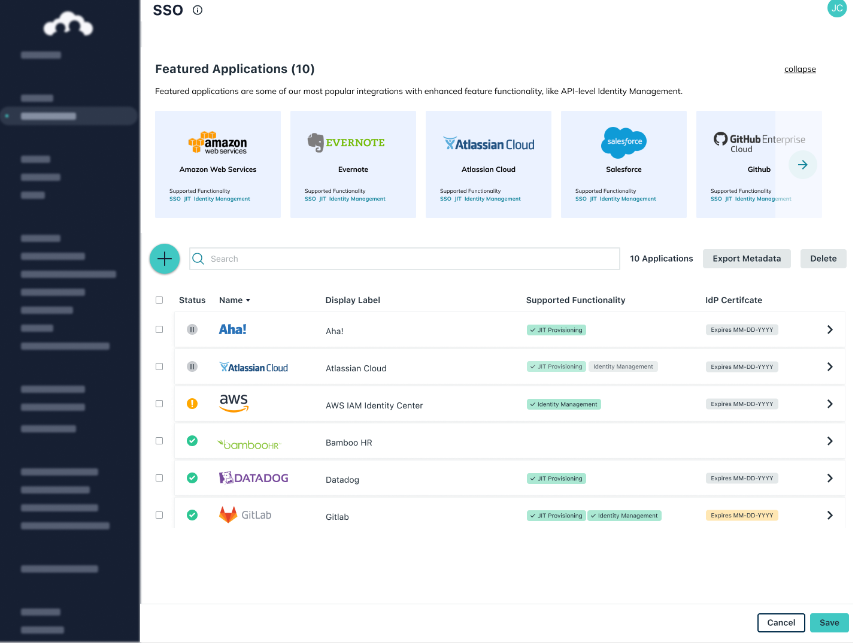The height and width of the screenshot is (643, 853).
Task: Click the grey Identity Management tag on Atlassian Cloud row
Action: (x=623, y=367)
